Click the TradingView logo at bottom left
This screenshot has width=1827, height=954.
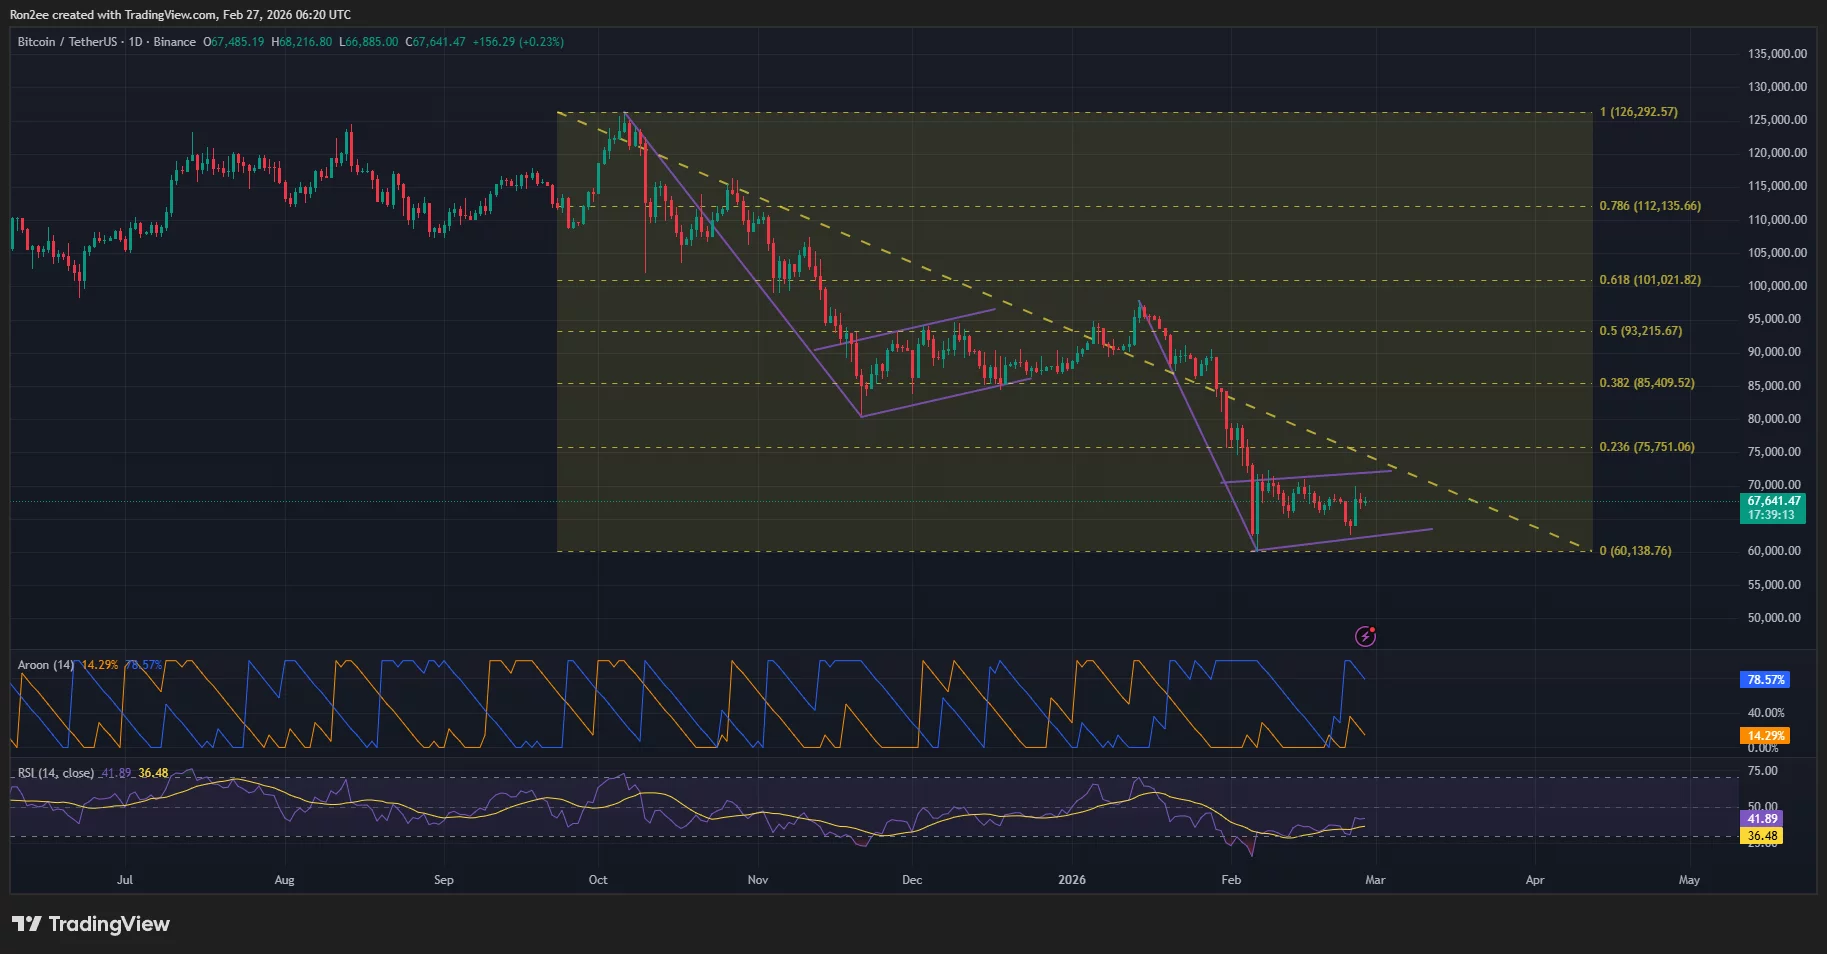(x=90, y=924)
